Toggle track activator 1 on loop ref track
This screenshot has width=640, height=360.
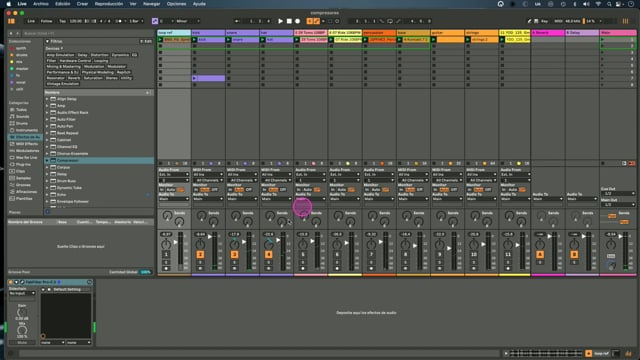click(166, 254)
